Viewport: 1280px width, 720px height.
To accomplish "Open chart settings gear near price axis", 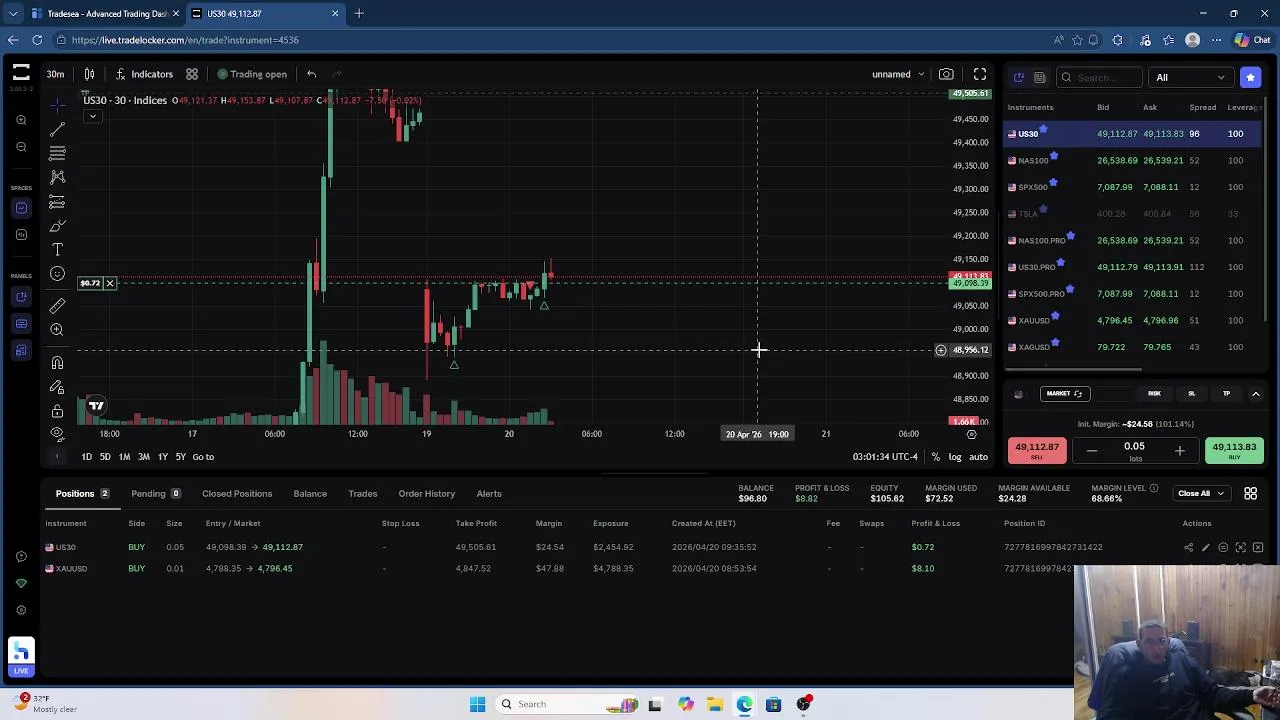I will pos(971,434).
